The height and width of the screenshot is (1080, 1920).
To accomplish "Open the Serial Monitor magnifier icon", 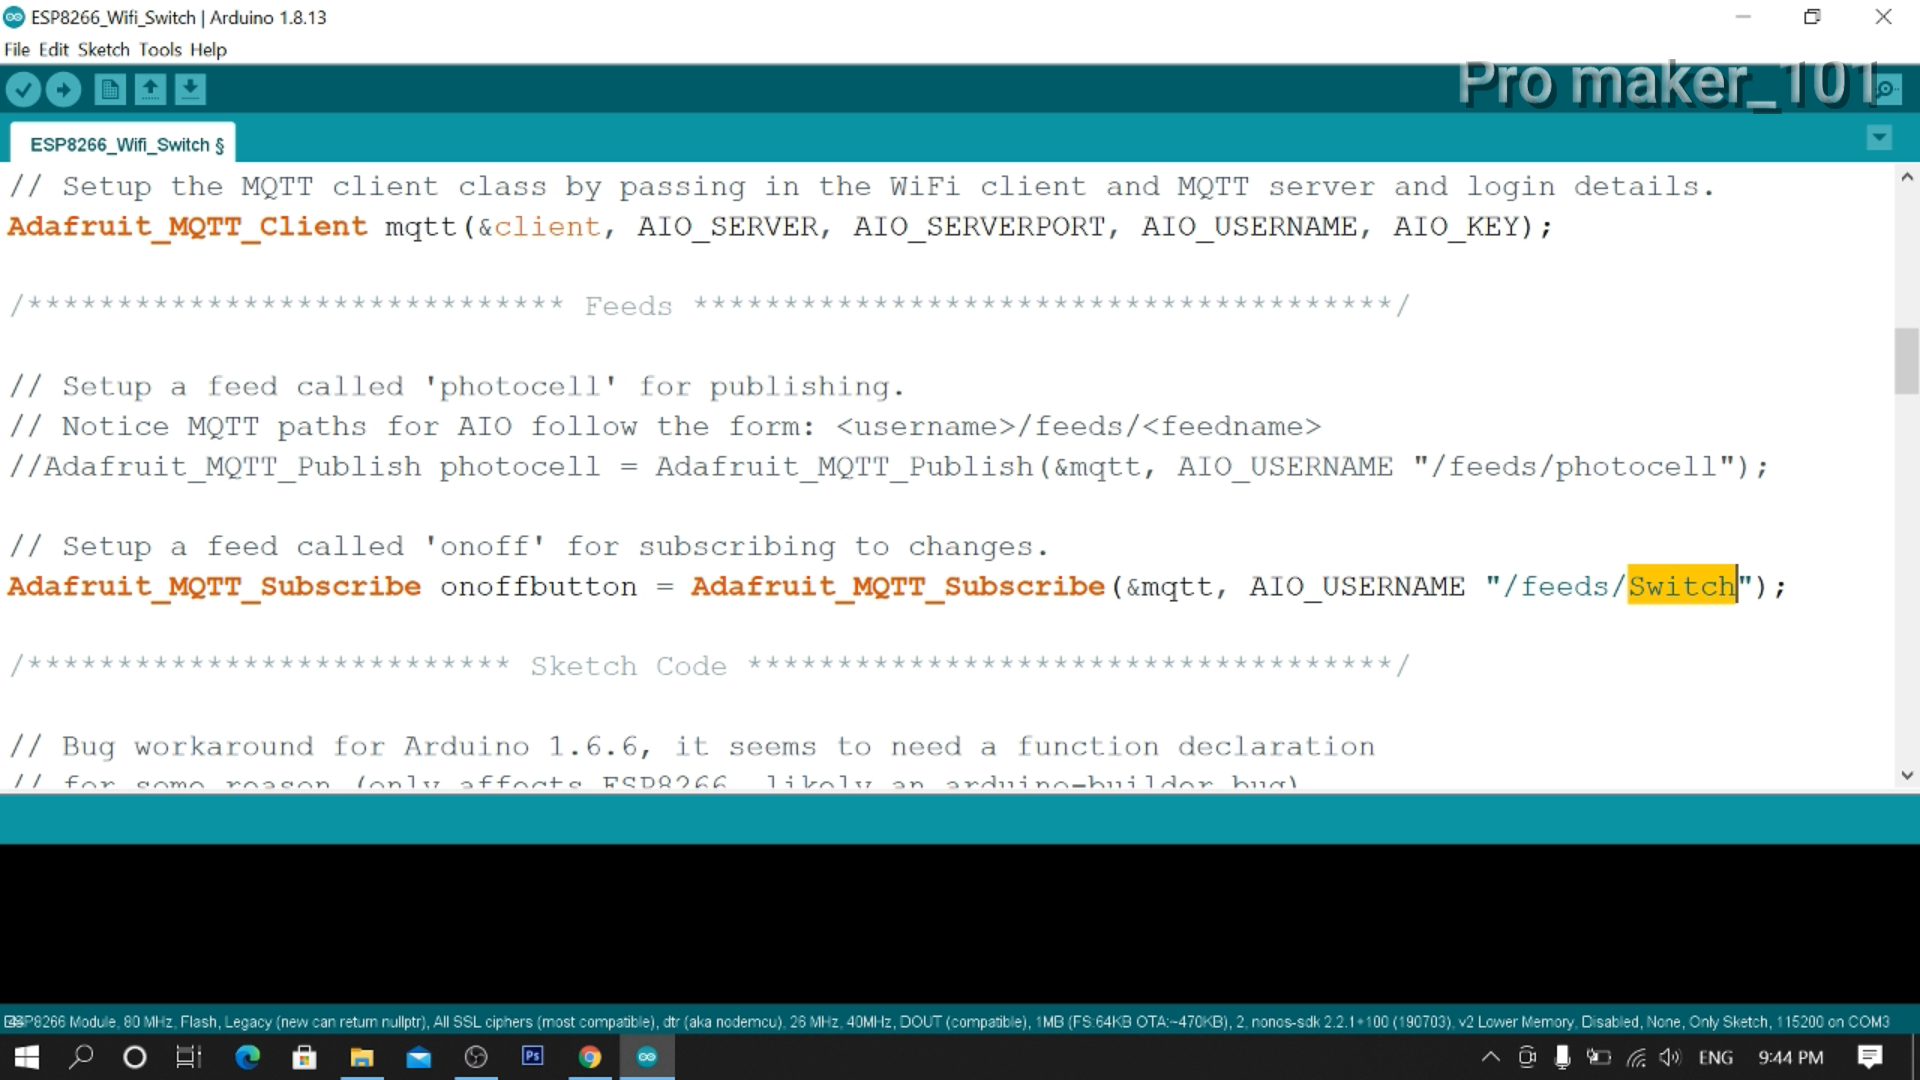I will tap(1885, 88).
